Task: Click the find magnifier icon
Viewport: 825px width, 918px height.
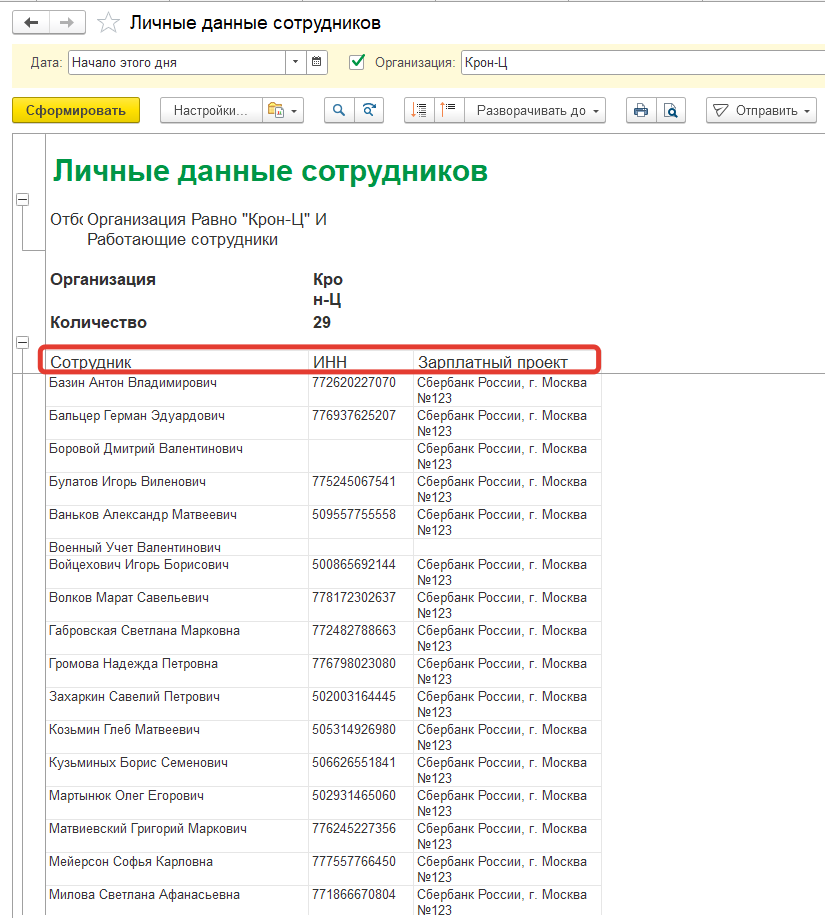Action: coord(339,111)
